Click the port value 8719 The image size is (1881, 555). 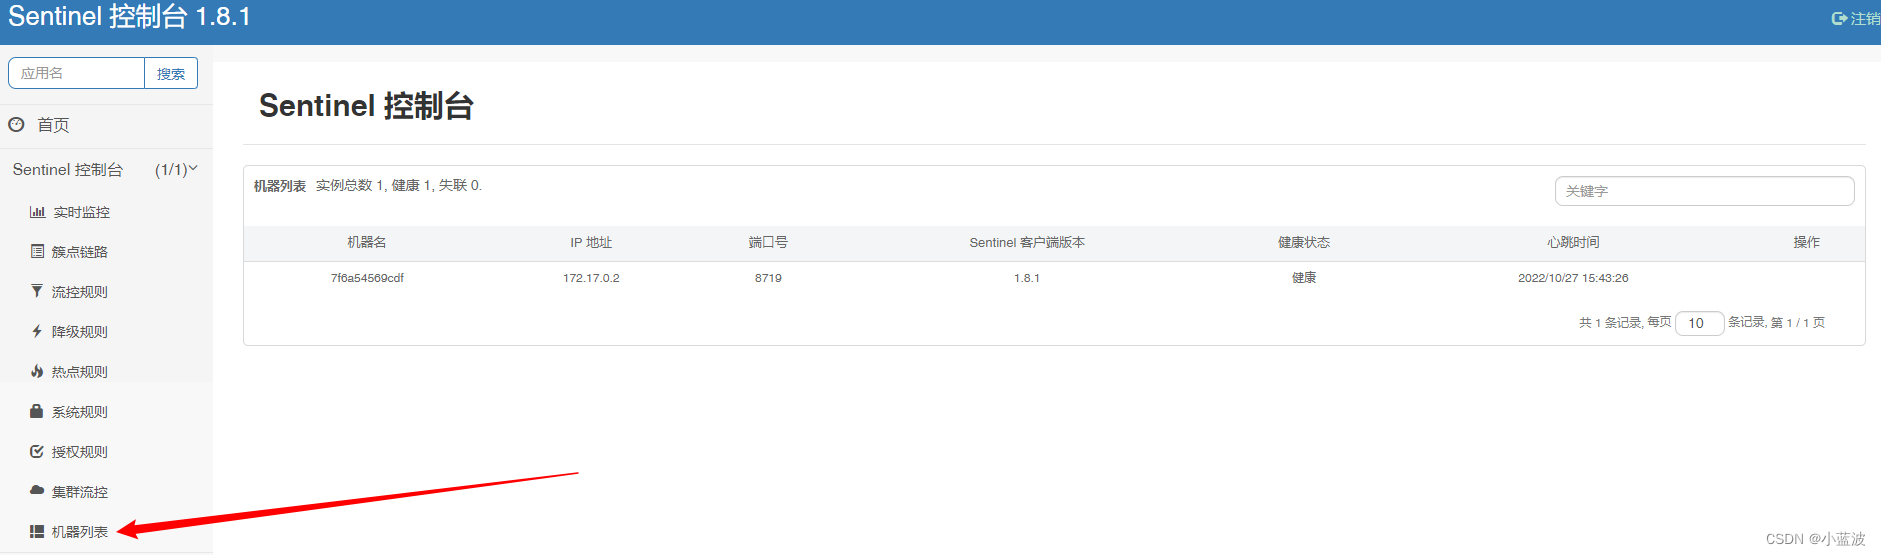point(768,278)
